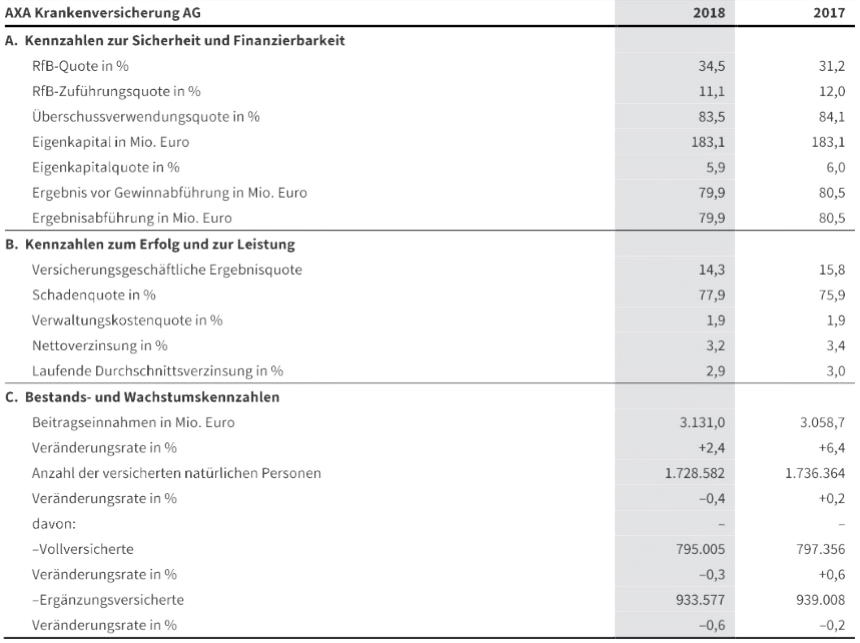Click the Überschussverwendungsquote in % label
Viewport: 860px width, 643px height.
(x=146, y=117)
